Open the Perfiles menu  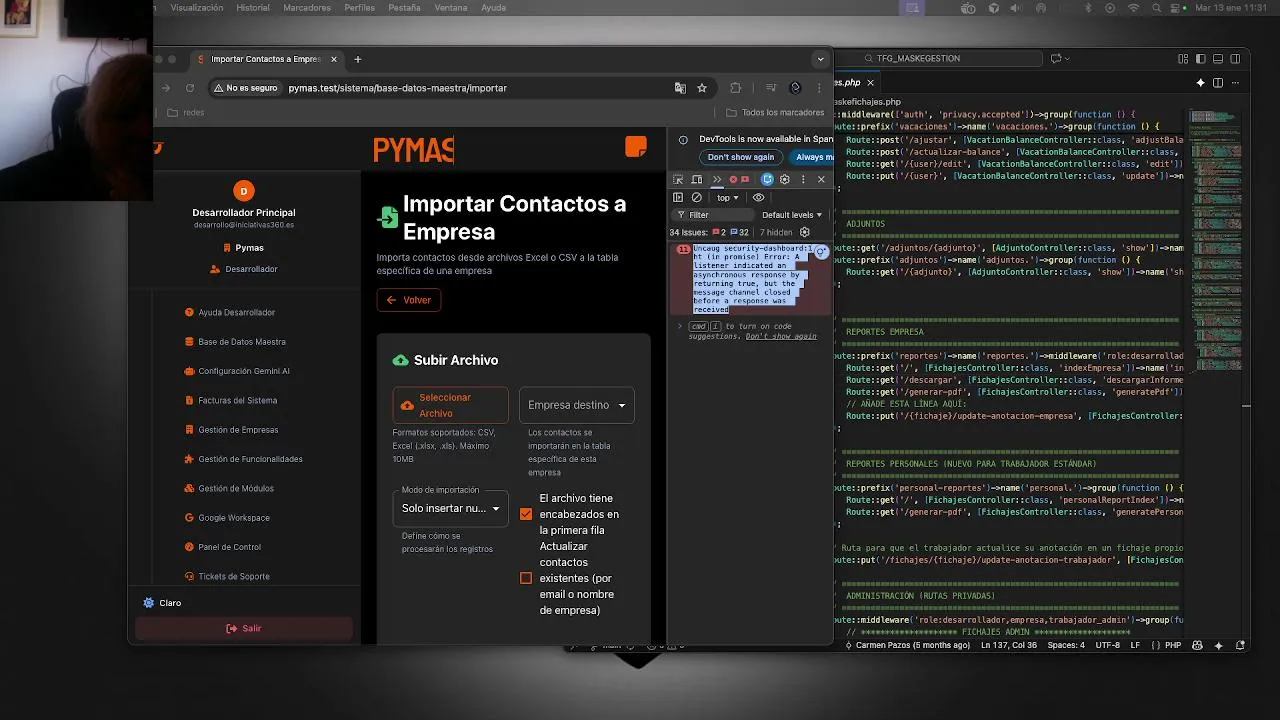tap(359, 8)
